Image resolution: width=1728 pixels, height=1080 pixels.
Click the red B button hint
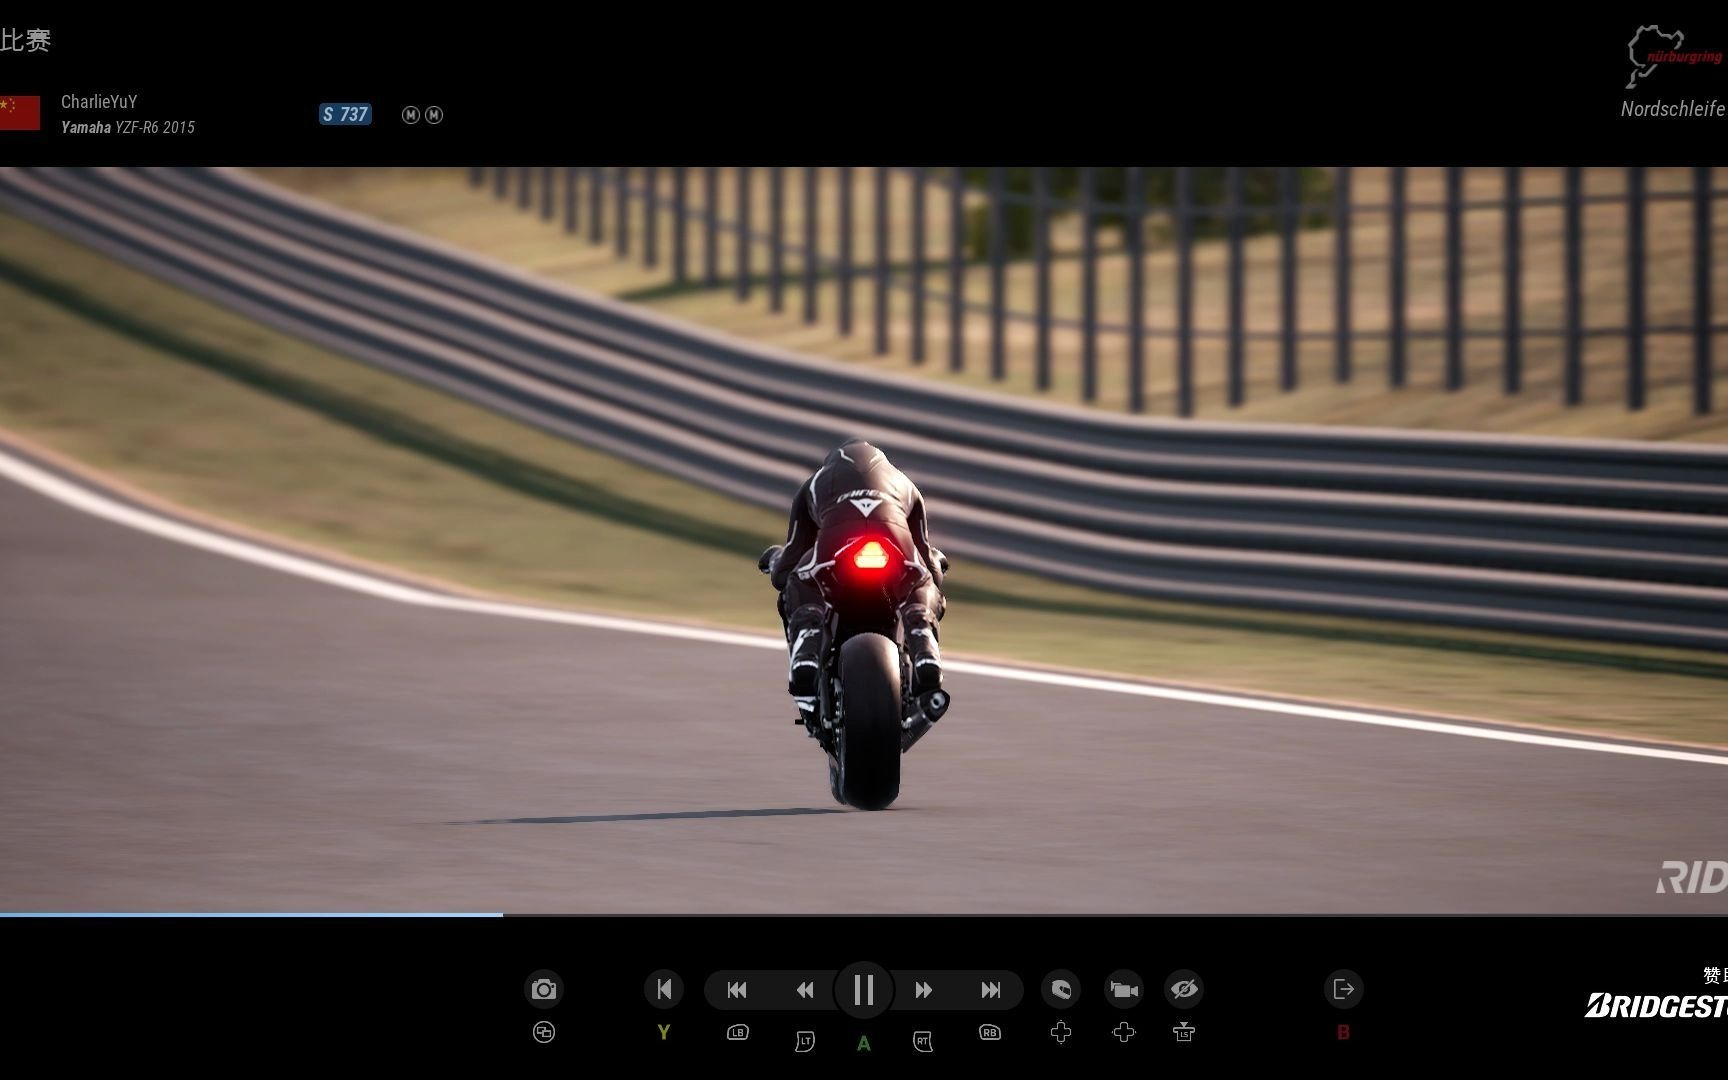point(1344,1032)
